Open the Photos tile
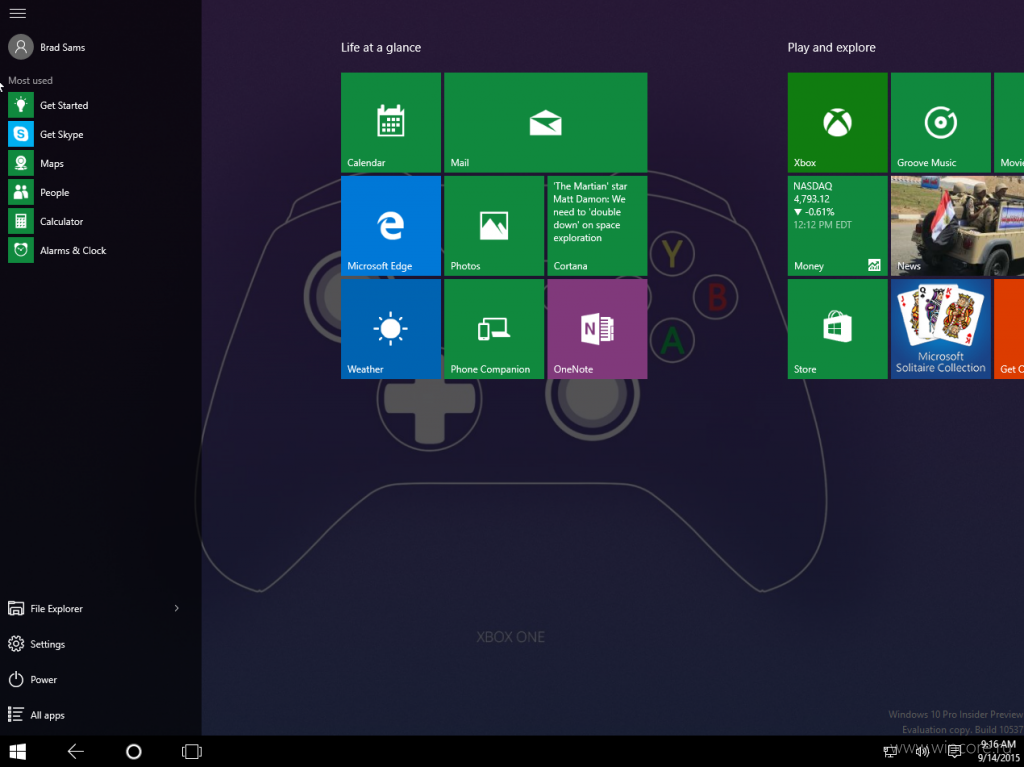Screen dimensions: 1024x767 tap(494, 225)
